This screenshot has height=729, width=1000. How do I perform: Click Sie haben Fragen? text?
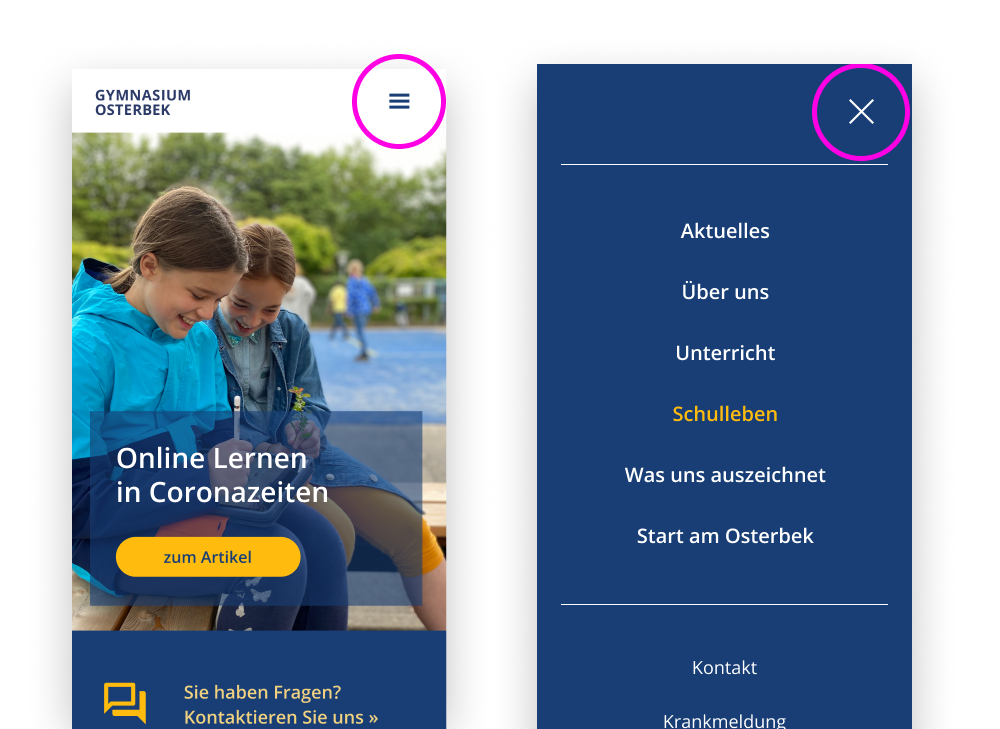[x=262, y=692]
